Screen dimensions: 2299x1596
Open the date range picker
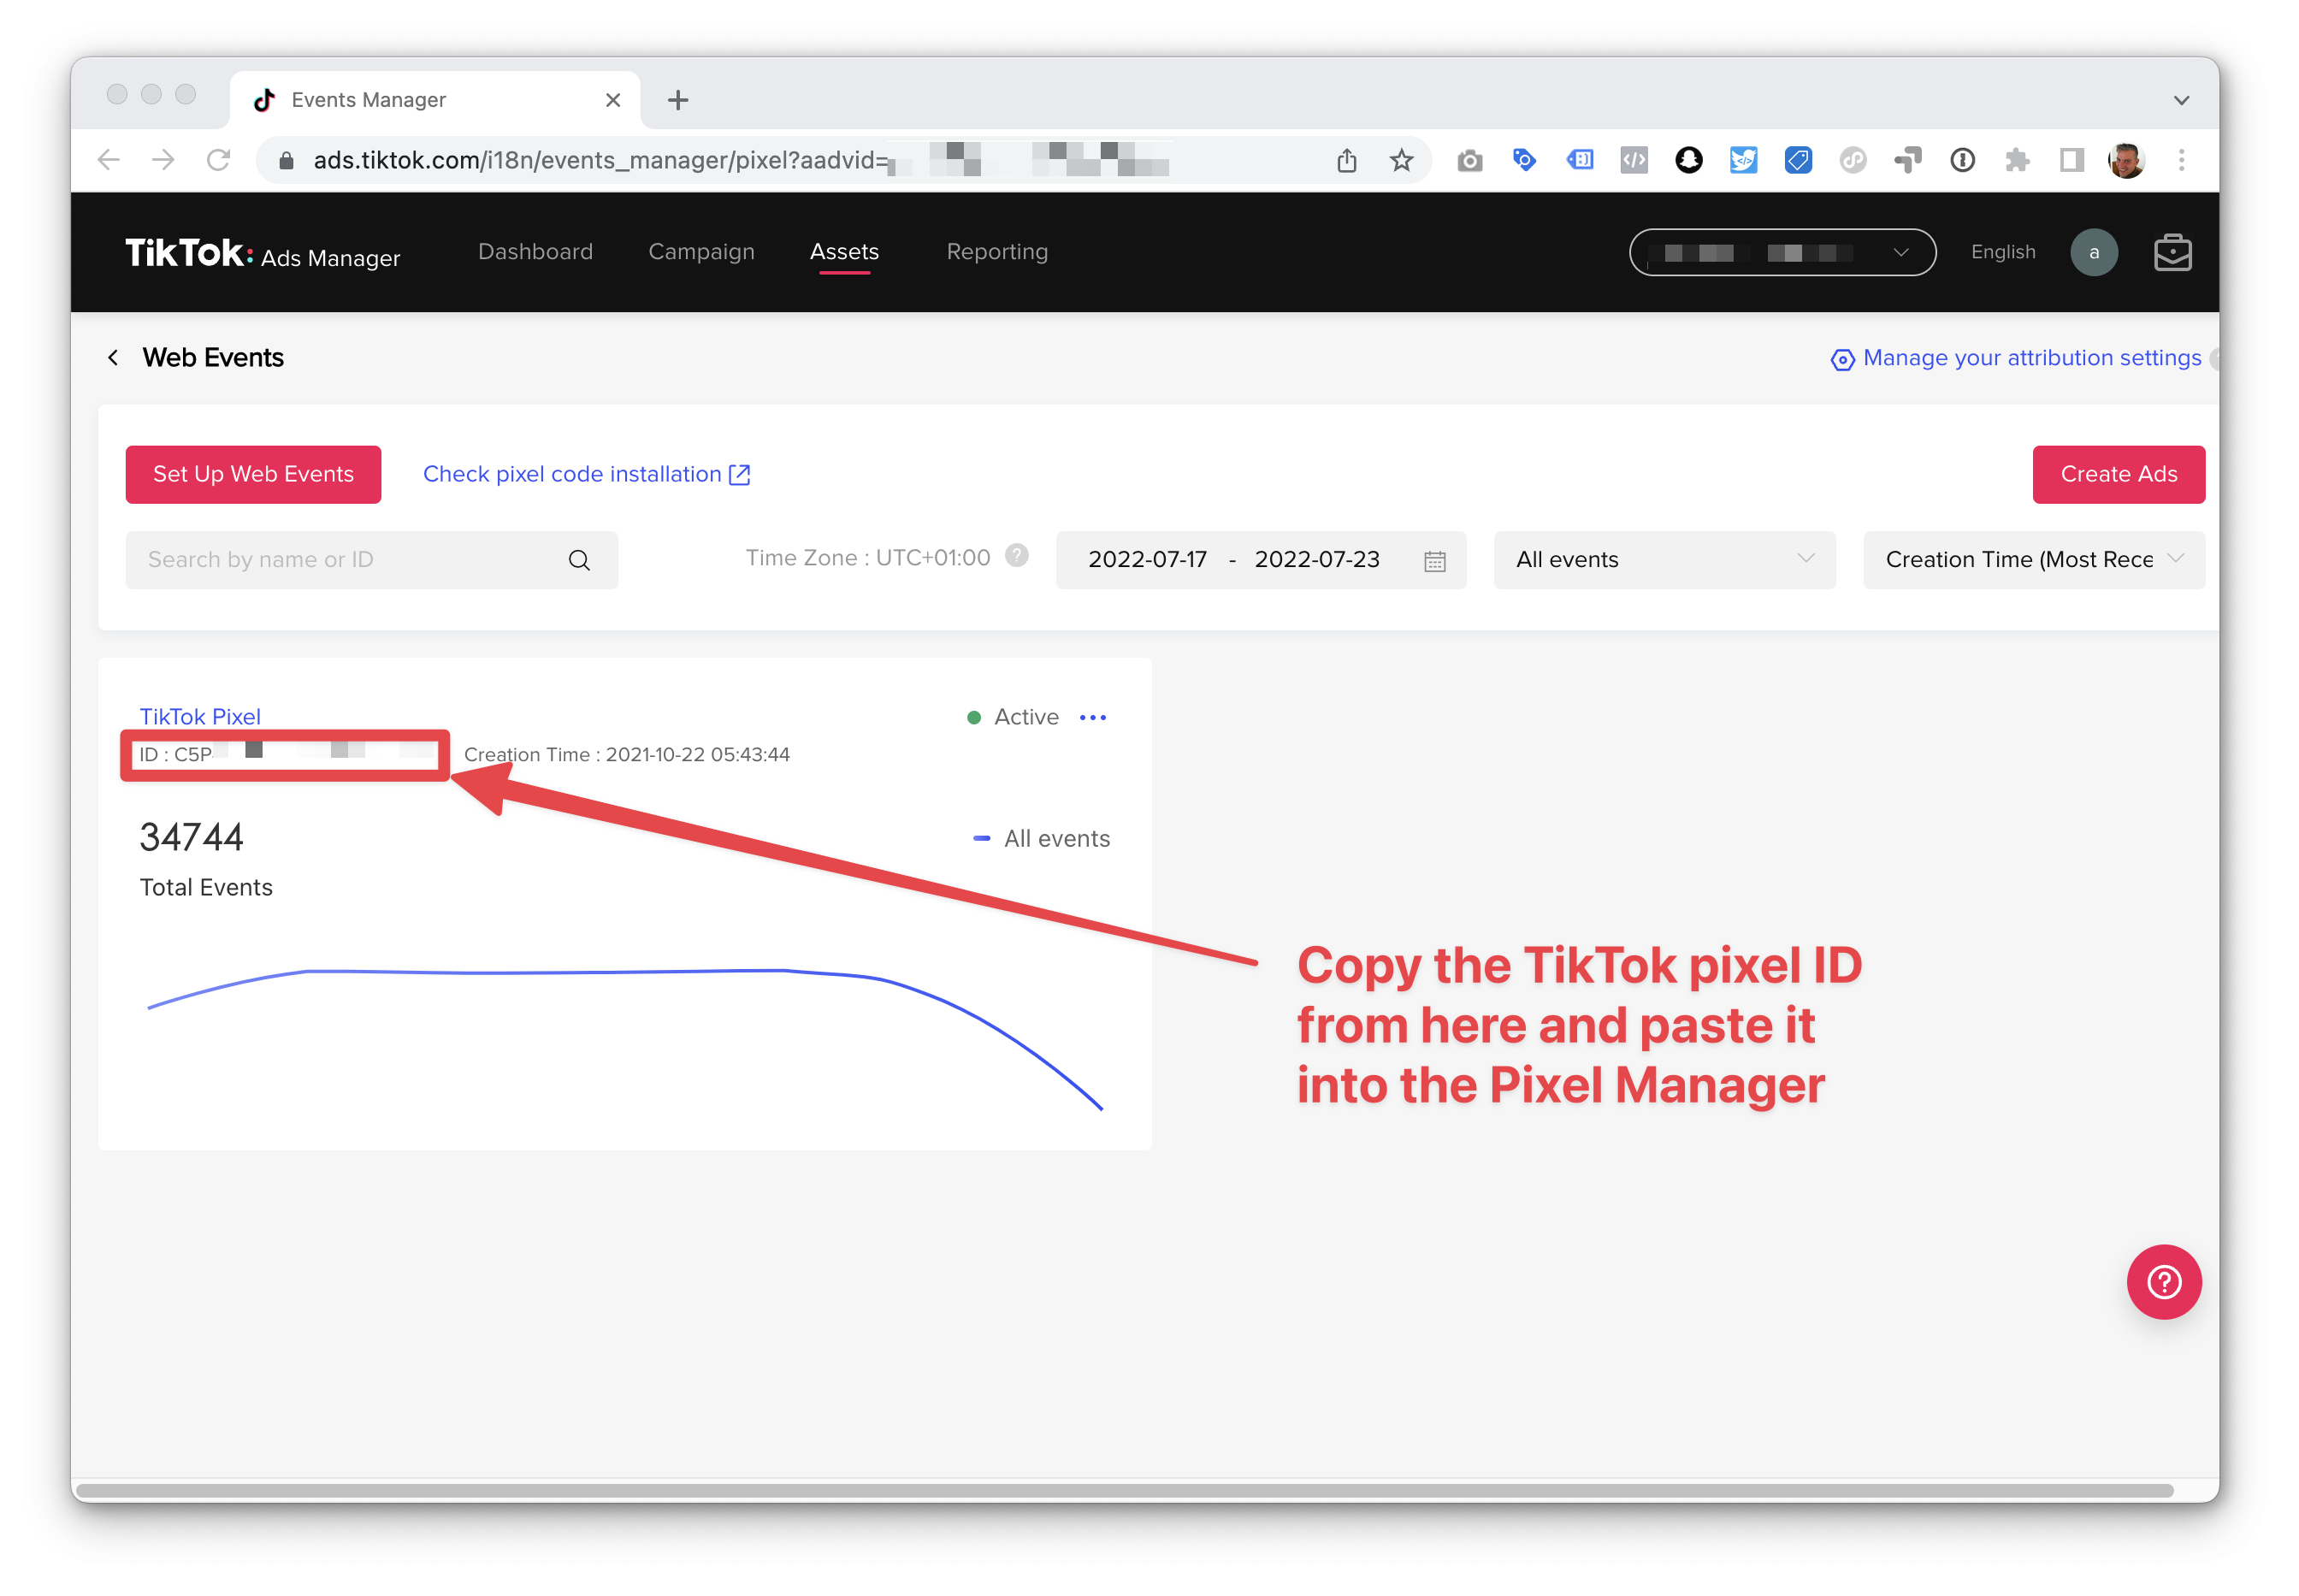(1260, 560)
